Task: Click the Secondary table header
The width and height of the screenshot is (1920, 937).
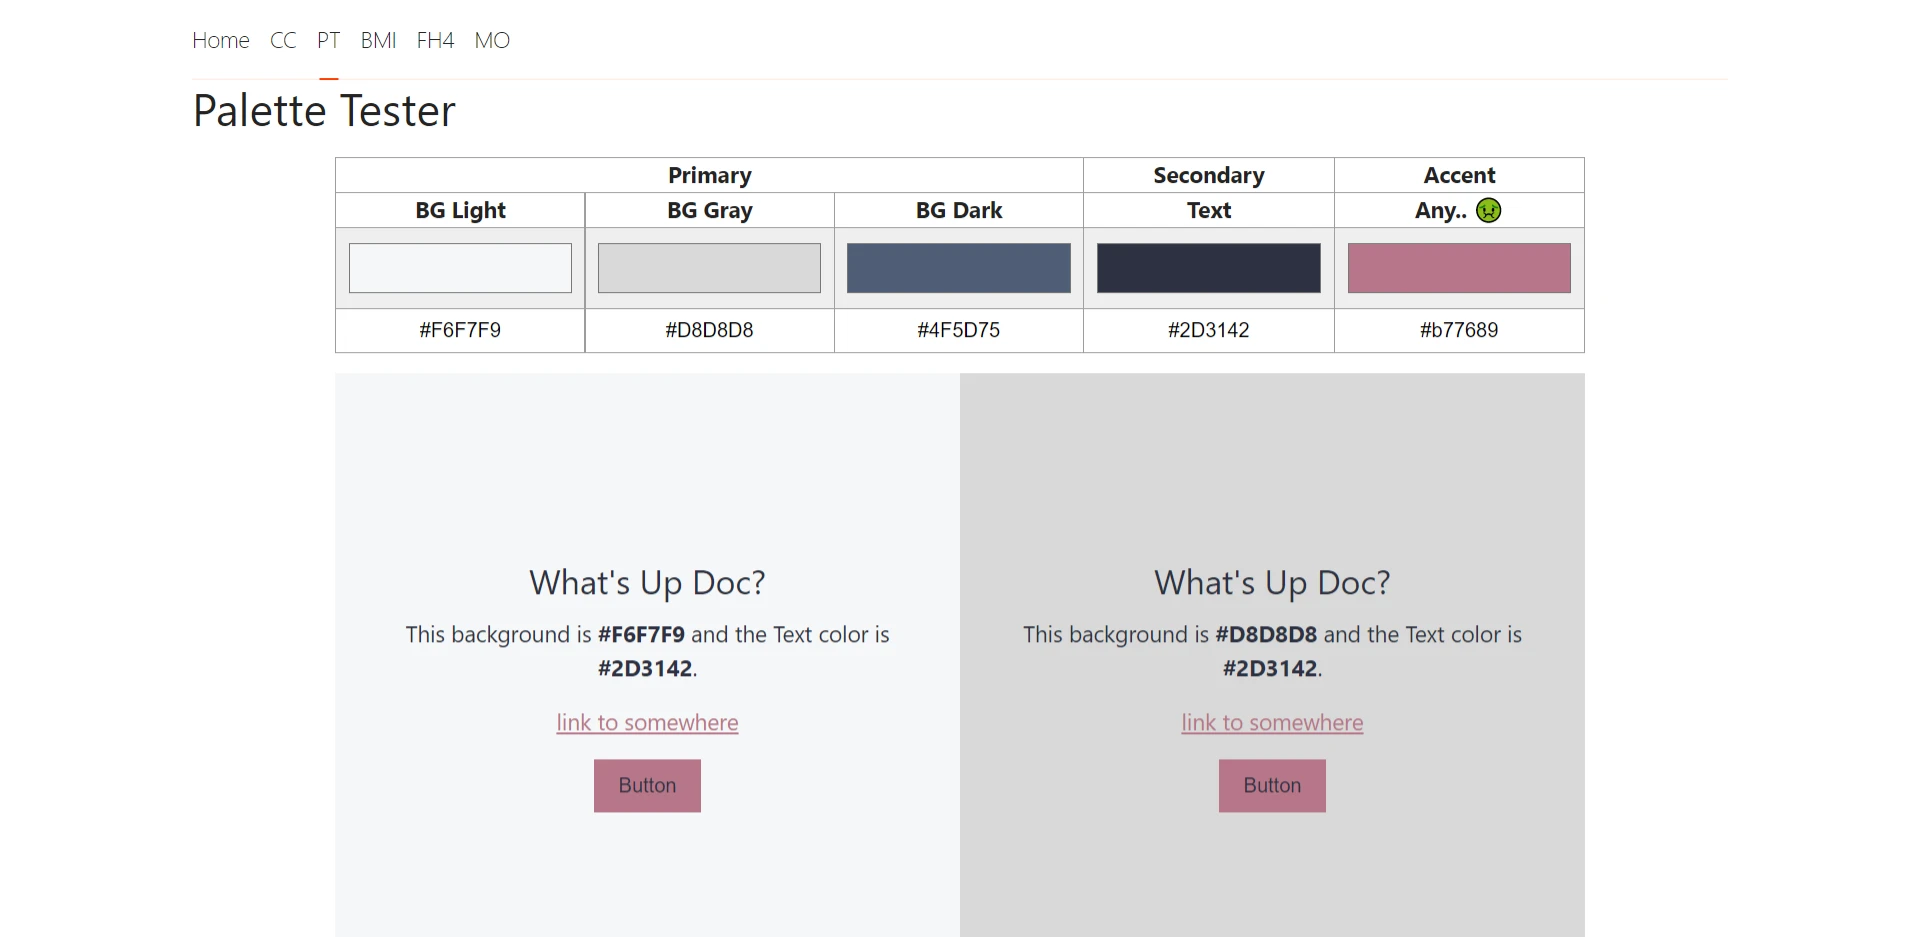Action: 1209,175
